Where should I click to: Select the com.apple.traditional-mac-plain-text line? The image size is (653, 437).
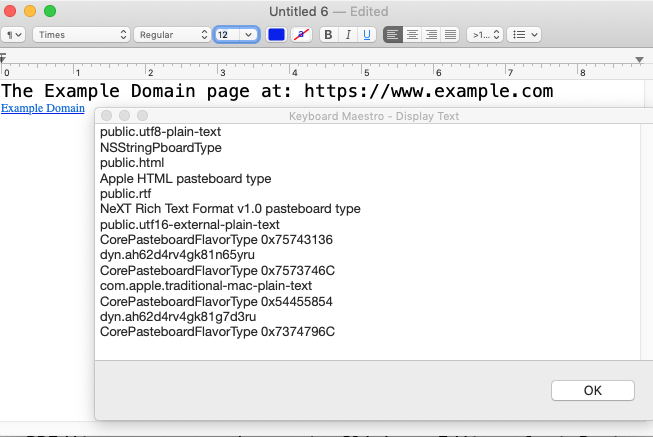pos(206,286)
